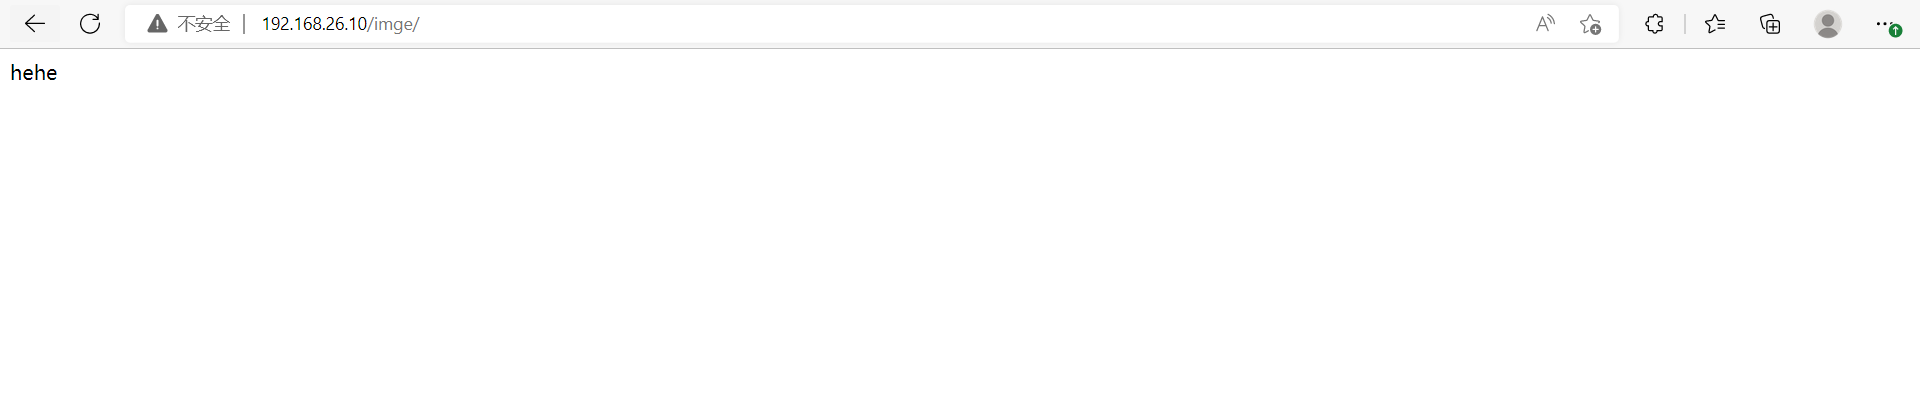Click the 不安全 security label
Viewport: 1920px width, 416px height.
click(204, 24)
